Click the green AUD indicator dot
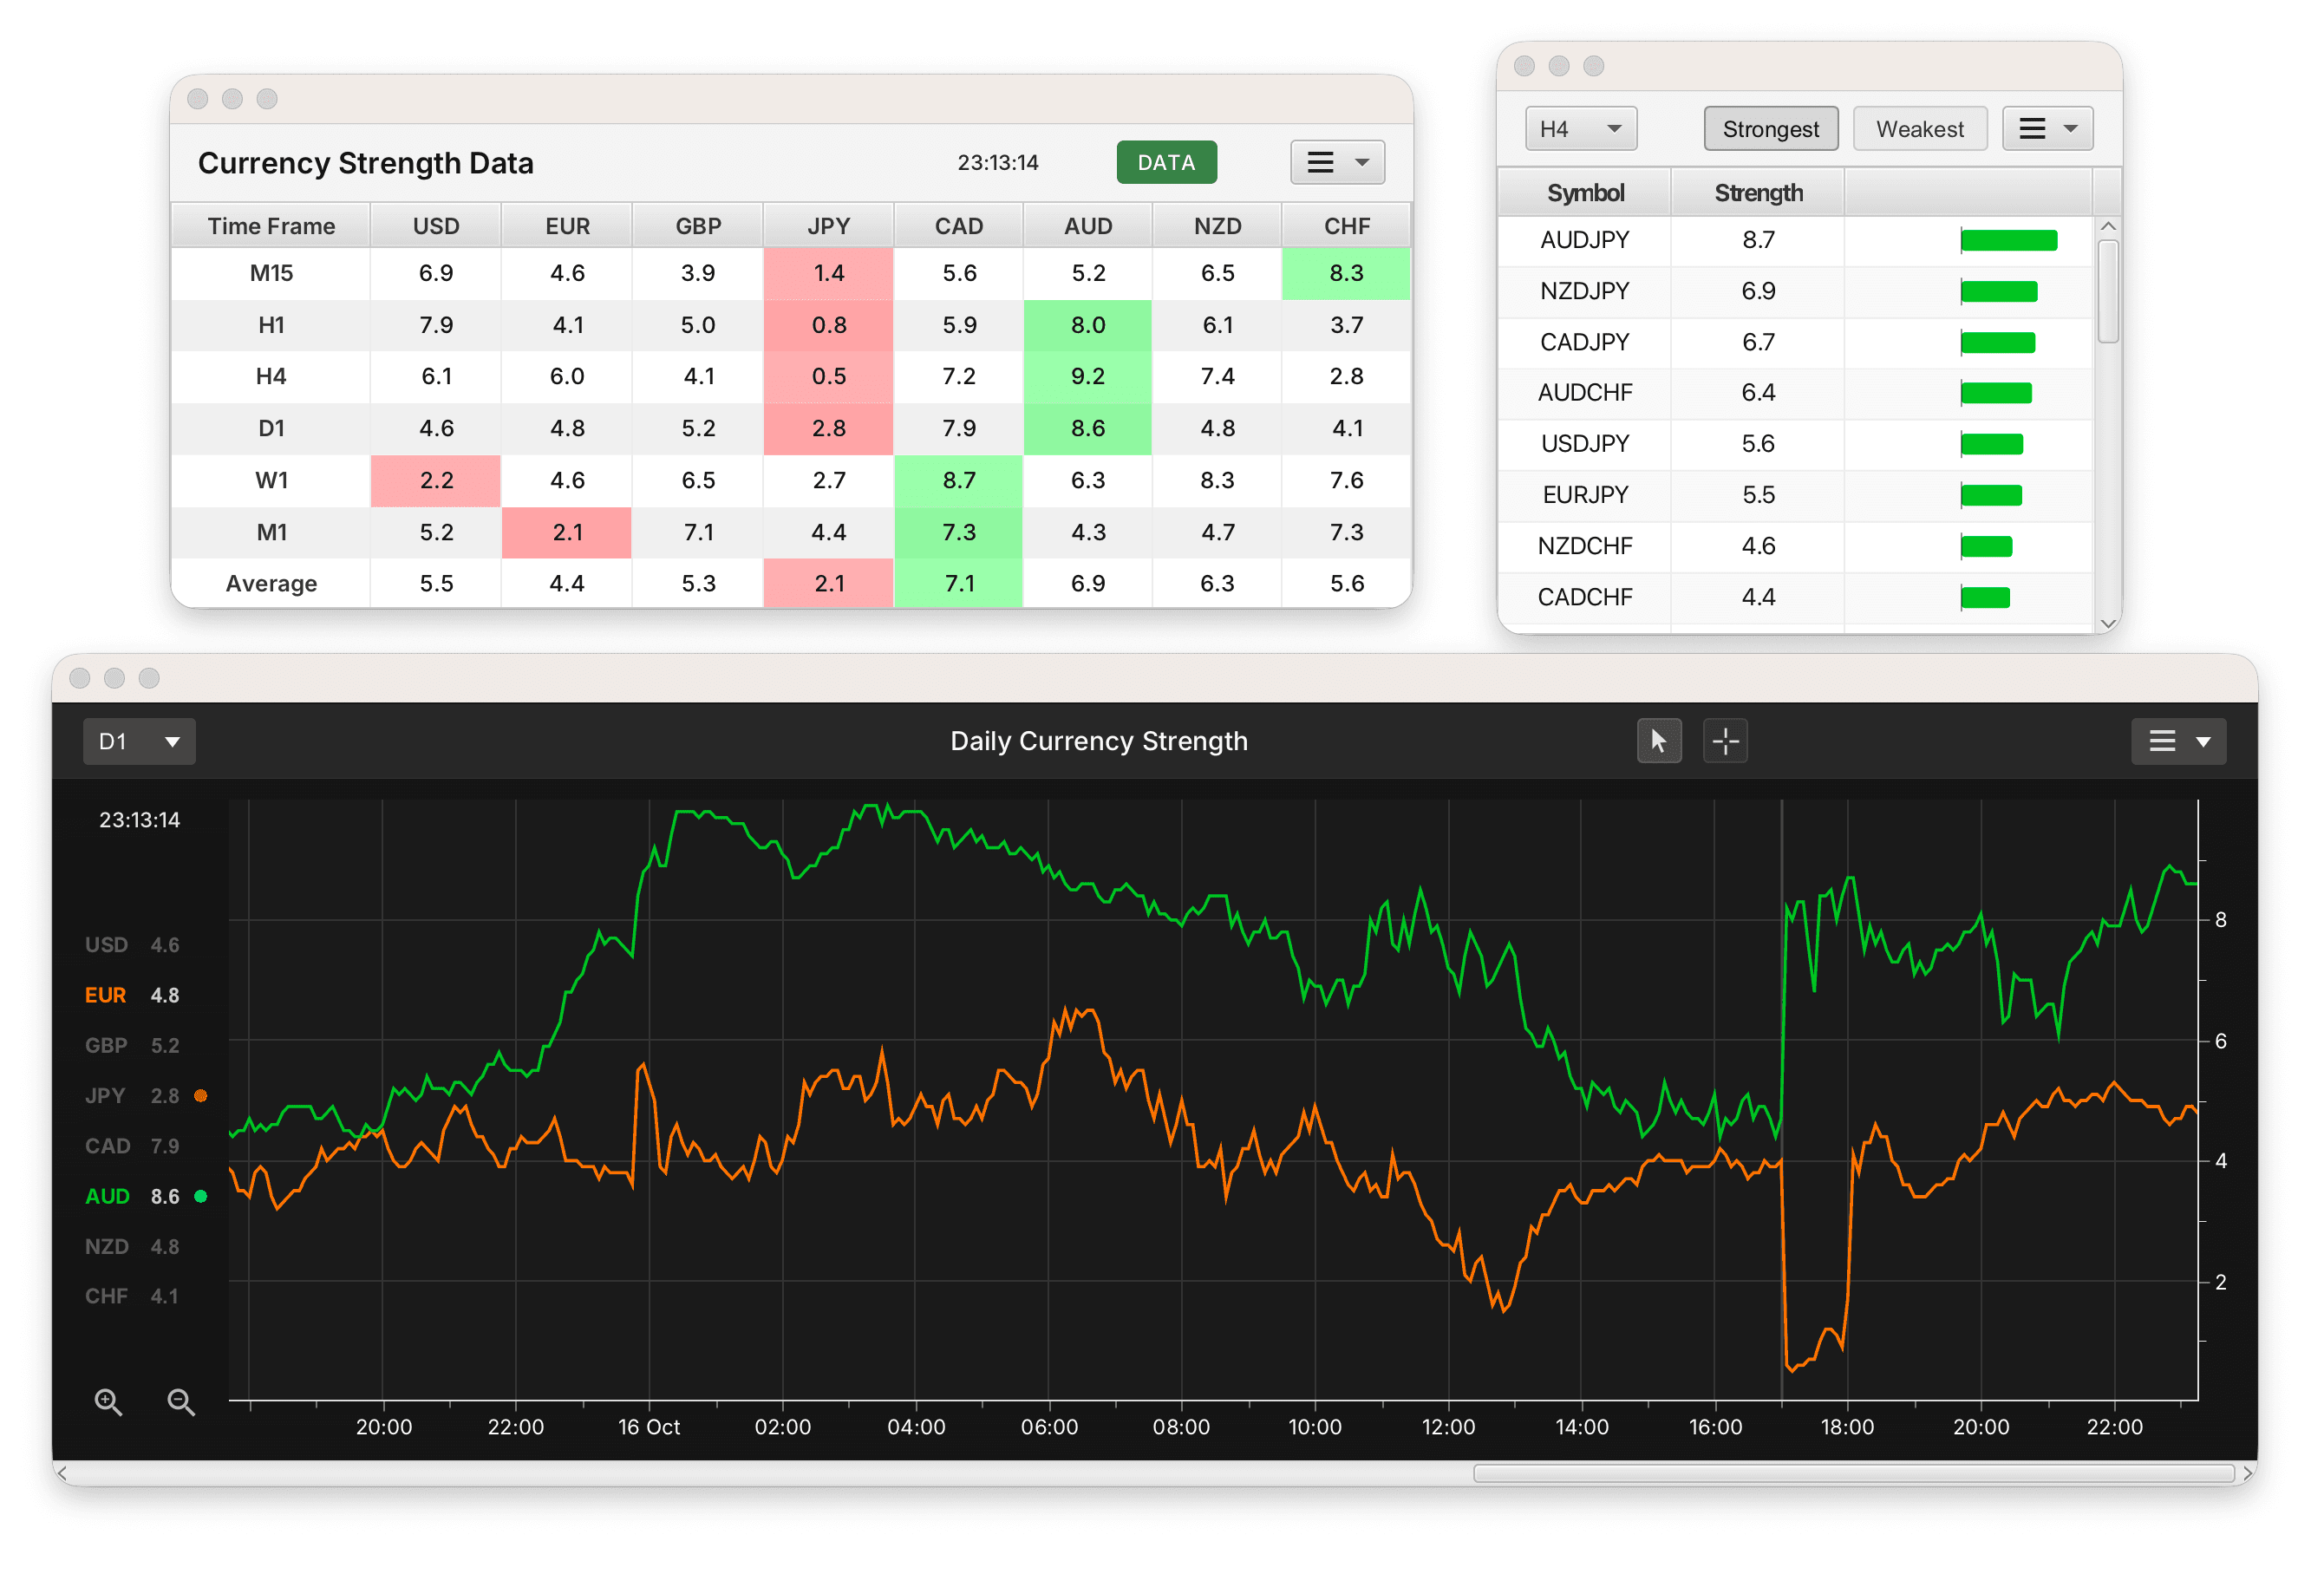Screen dimensions: 2324x1587 coord(200,1196)
